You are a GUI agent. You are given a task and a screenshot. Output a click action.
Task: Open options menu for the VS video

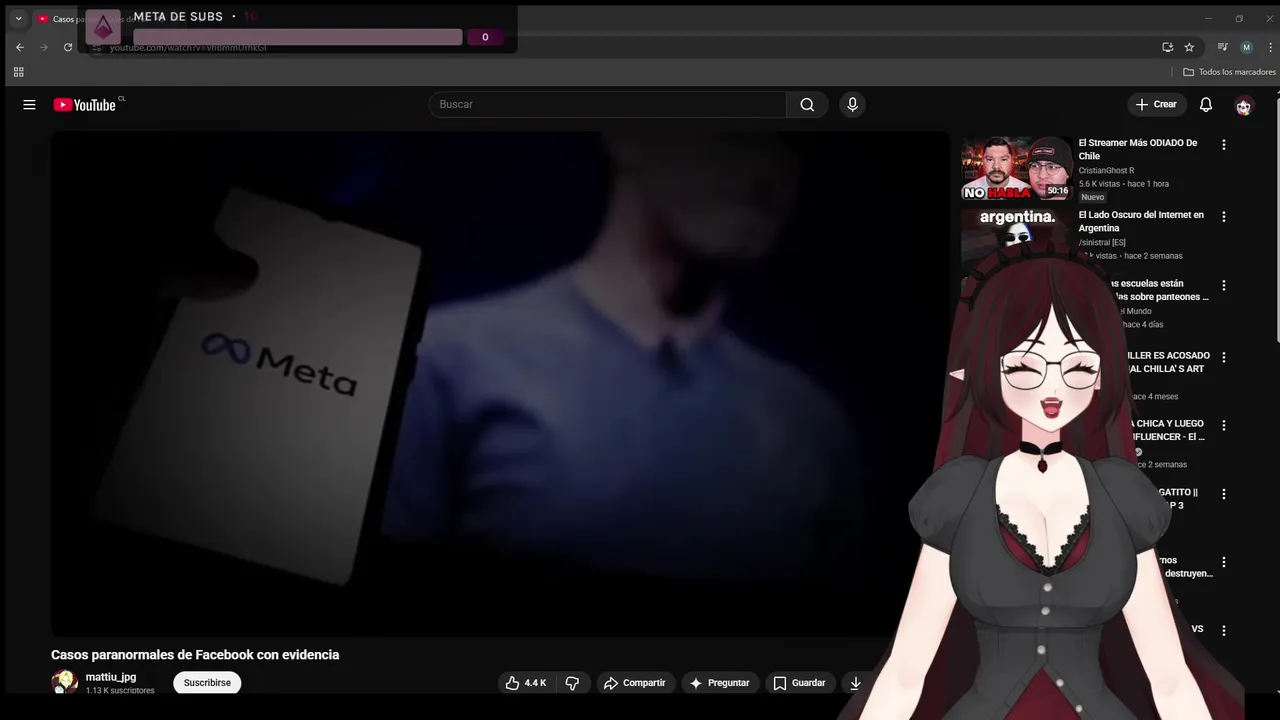tap(1223, 631)
